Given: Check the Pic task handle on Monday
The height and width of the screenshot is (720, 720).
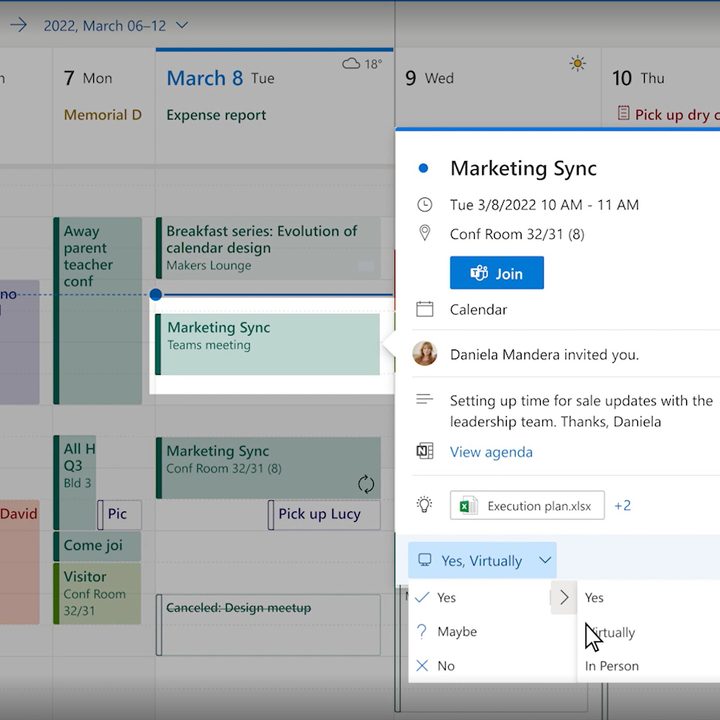Looking at the screenshot, I should pos(101,515).
